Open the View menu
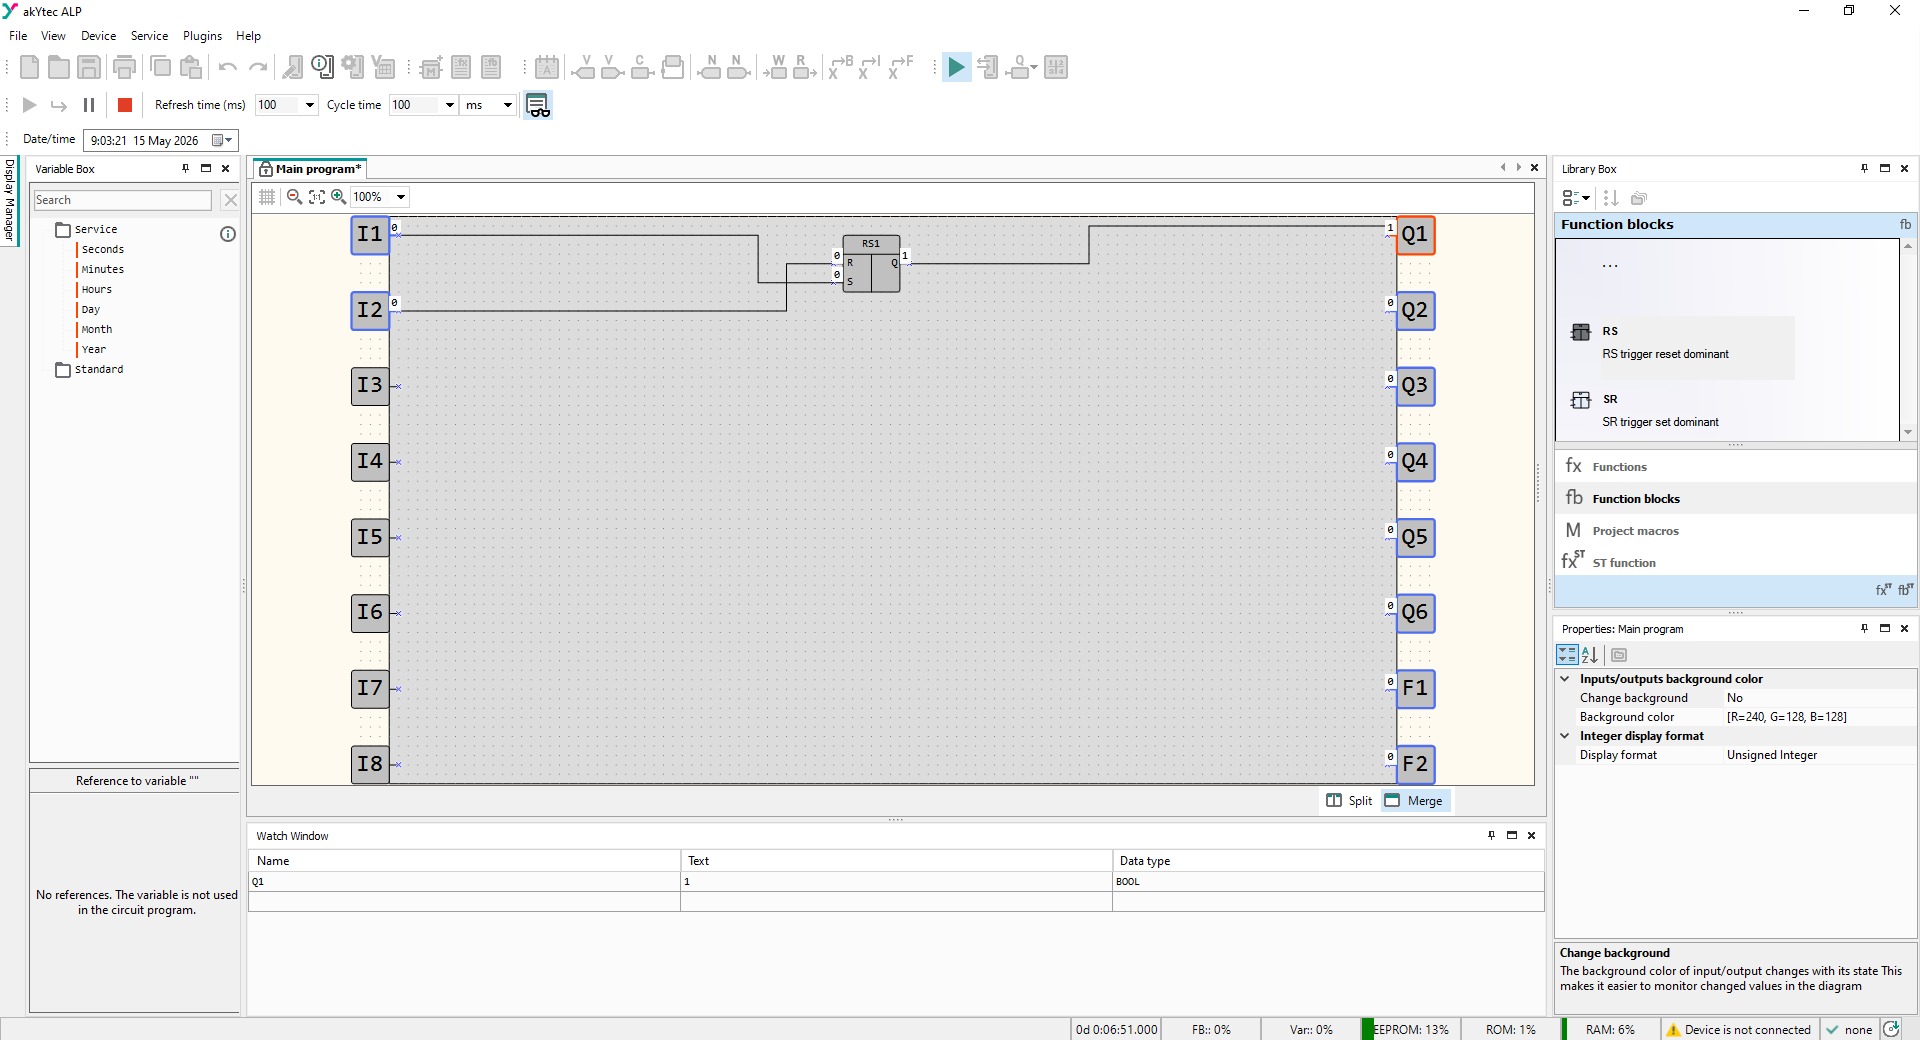Viewport: 1920px width, 1040px height. [53, 36]
